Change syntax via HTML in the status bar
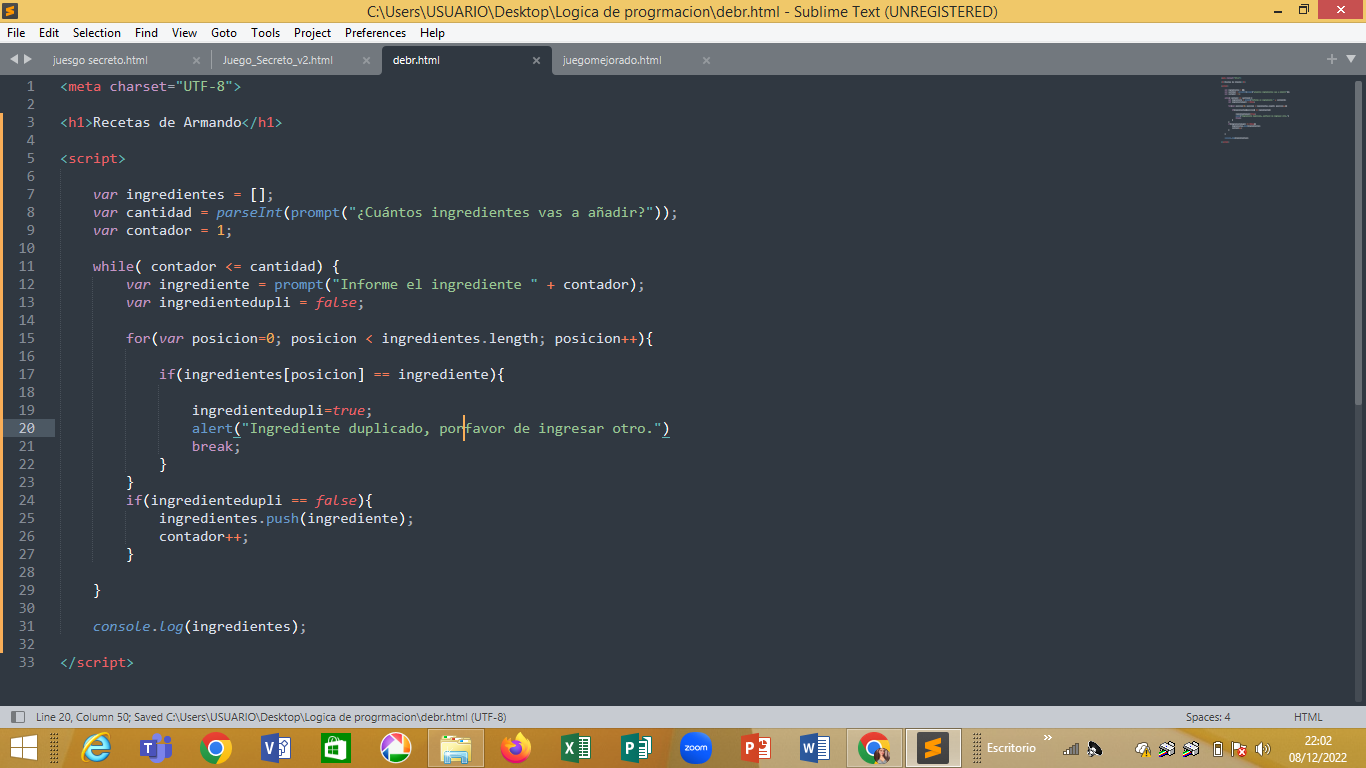The width and height of the screenshot is (1366, 768). coord(1308,717)
